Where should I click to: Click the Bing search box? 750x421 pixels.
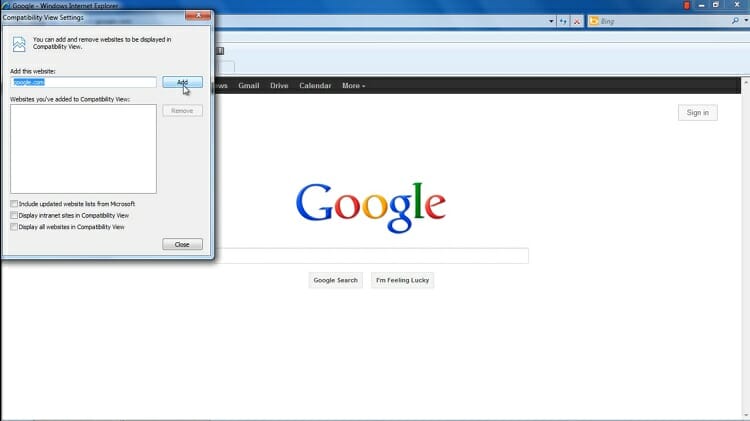[x=664, y=21]
